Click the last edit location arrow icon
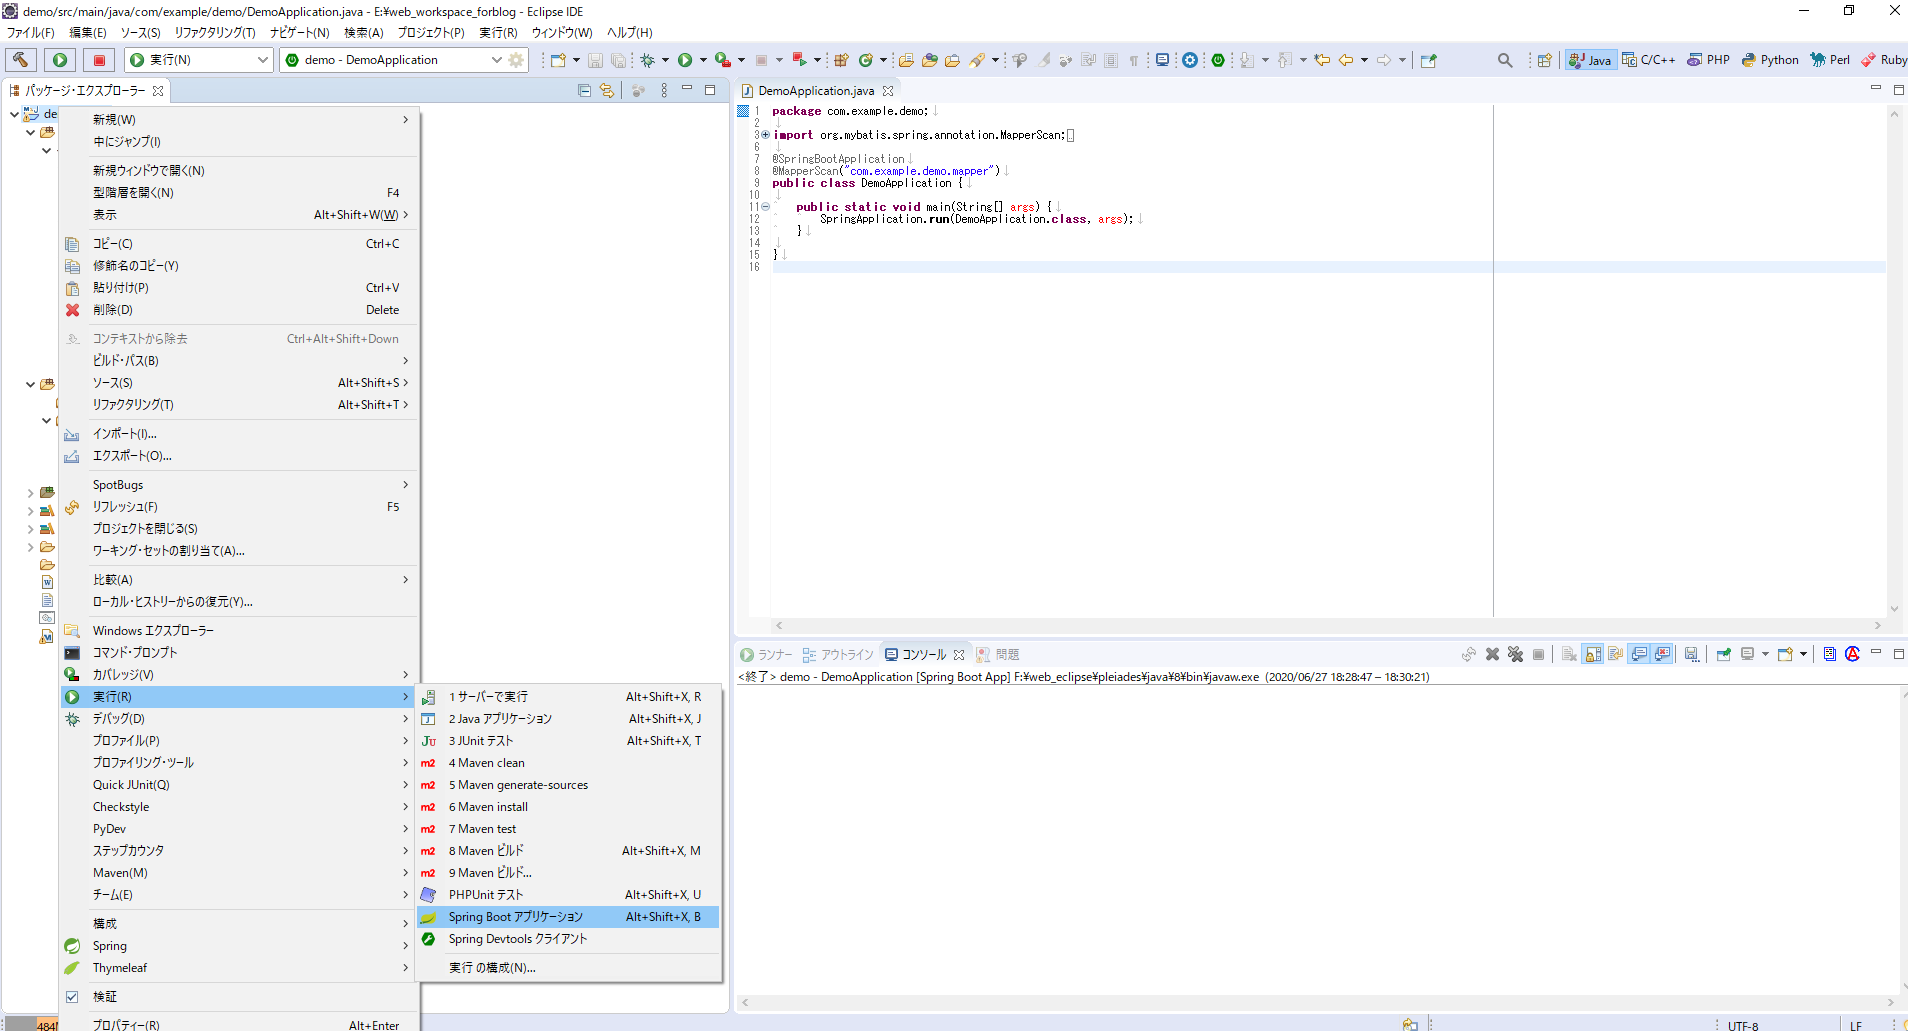This screenshot has height=1031, width=1908. (x=1322, y=60)
